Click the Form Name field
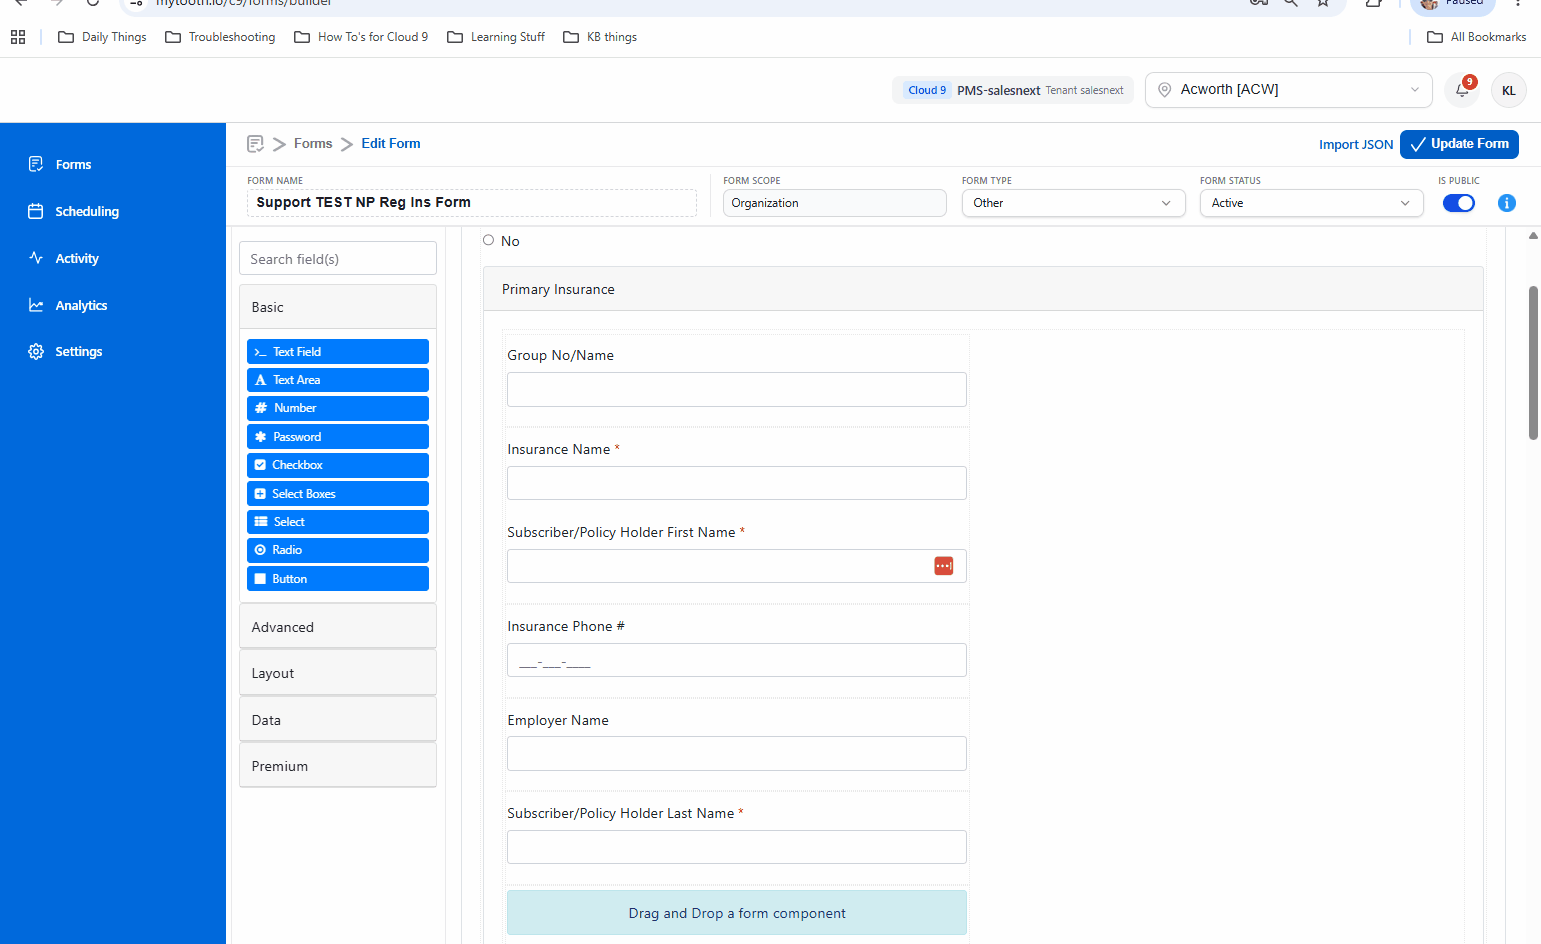Viewport: 1541px width, 944px height. point(472,203)
